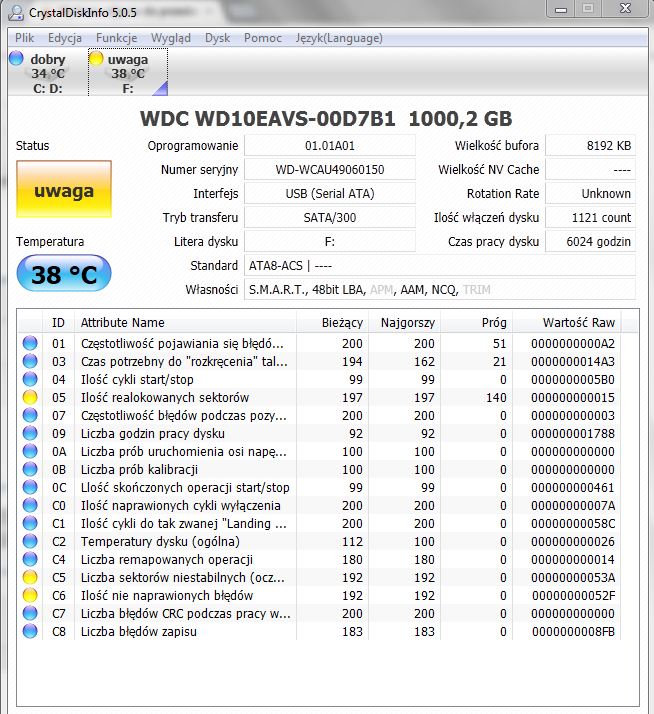Image resolution: width=654 pixels, height=714 pixels.
Task: Click the status orb for attribute 0A
Action: (30, 451)
